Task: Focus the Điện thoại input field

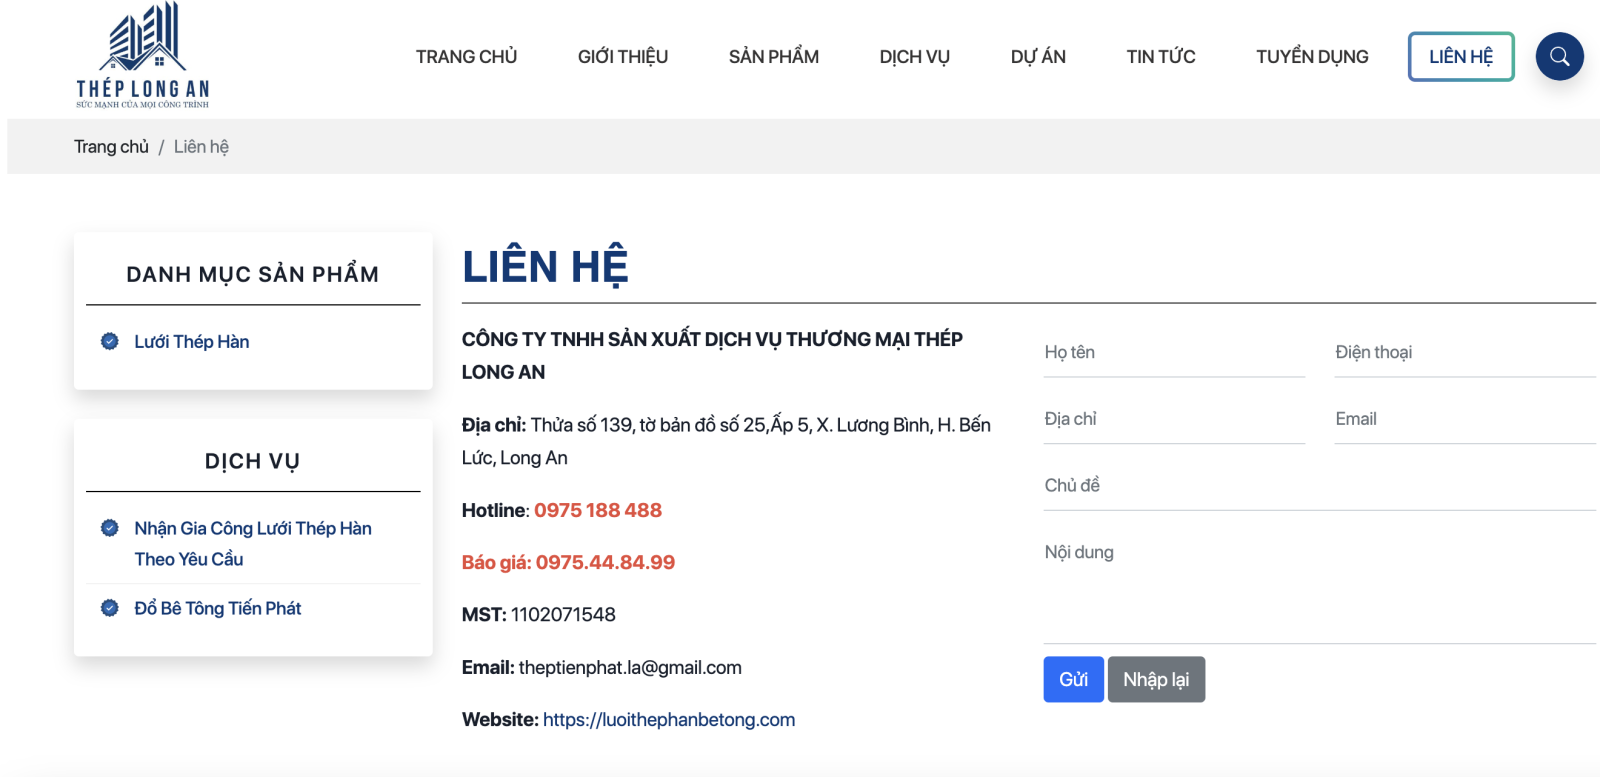Action: pyautogui.click(x=1465, y=353)
